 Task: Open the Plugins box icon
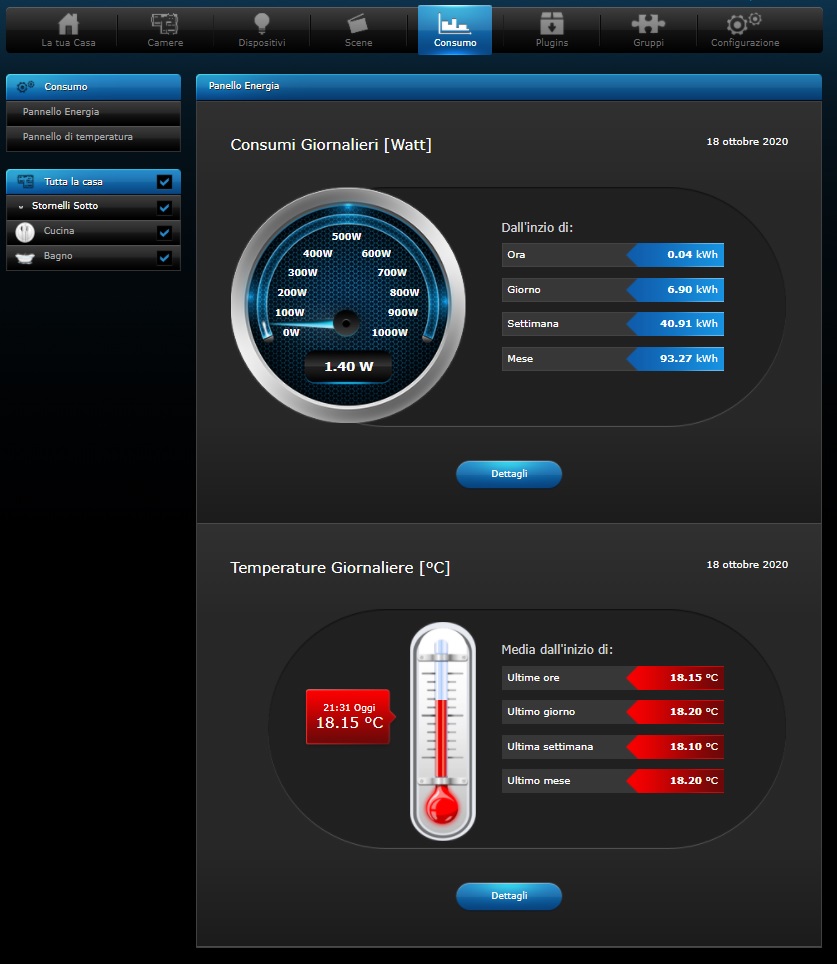552,24
